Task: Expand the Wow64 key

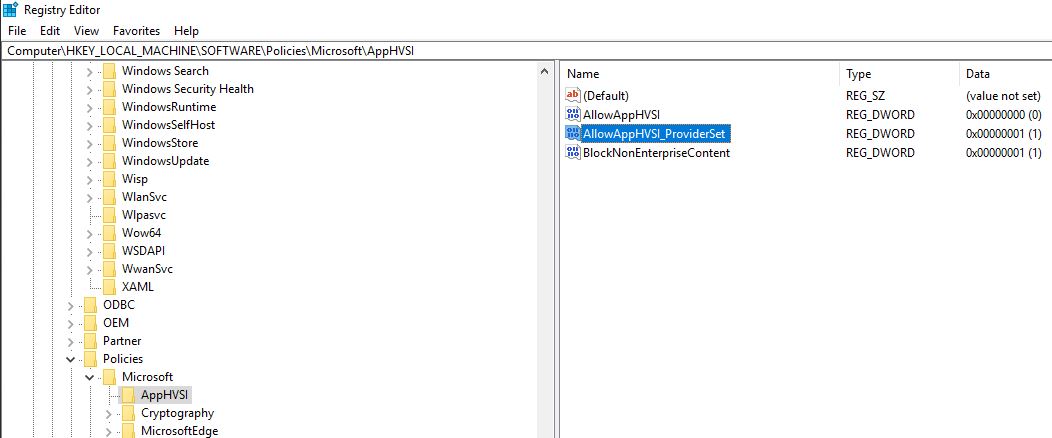Action: pyautogui.click(x=89, y=233)
